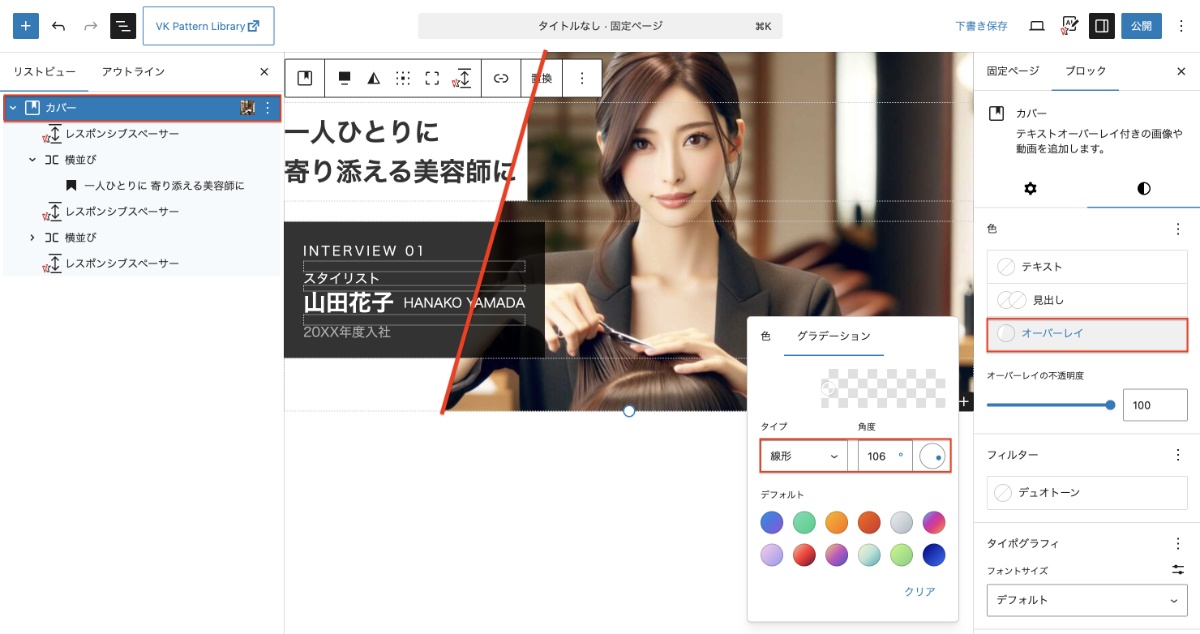Screen dimensions: 1200x634
Task: Toggle the settings sidebar panel icon
Action: pyautogui.click(x=1101, y=26)
